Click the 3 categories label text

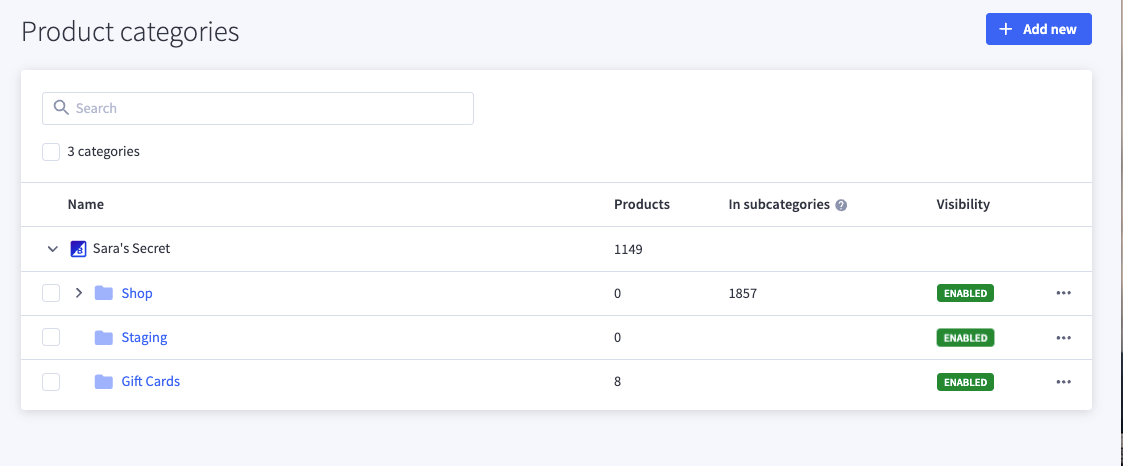tap(103, 152)
